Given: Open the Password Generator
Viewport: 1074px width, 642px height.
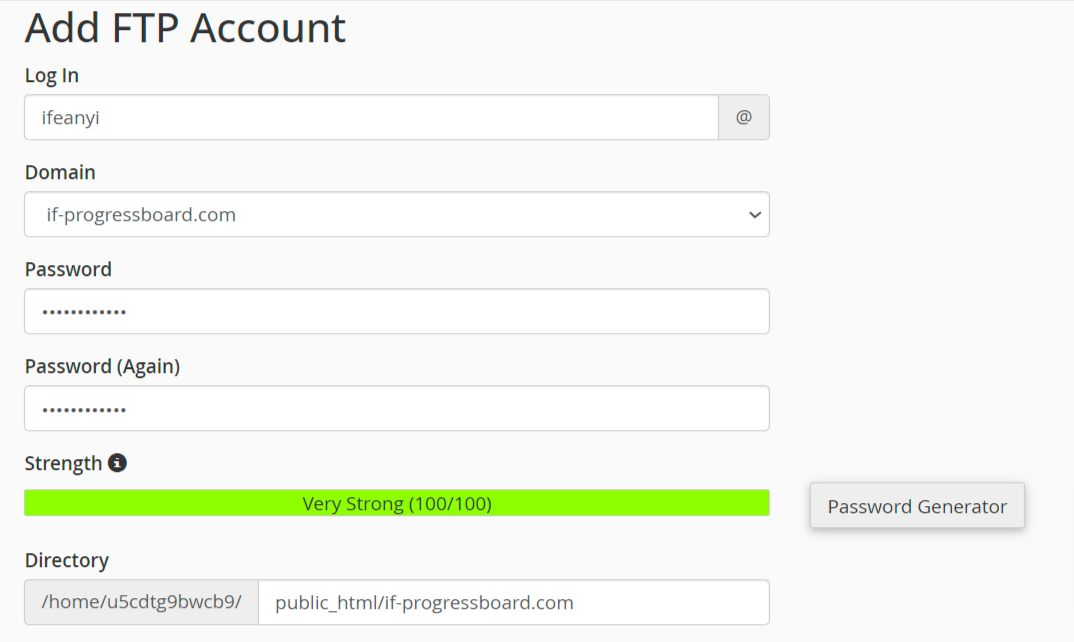Looking at the screenshot, I should (x=917, y=506).
